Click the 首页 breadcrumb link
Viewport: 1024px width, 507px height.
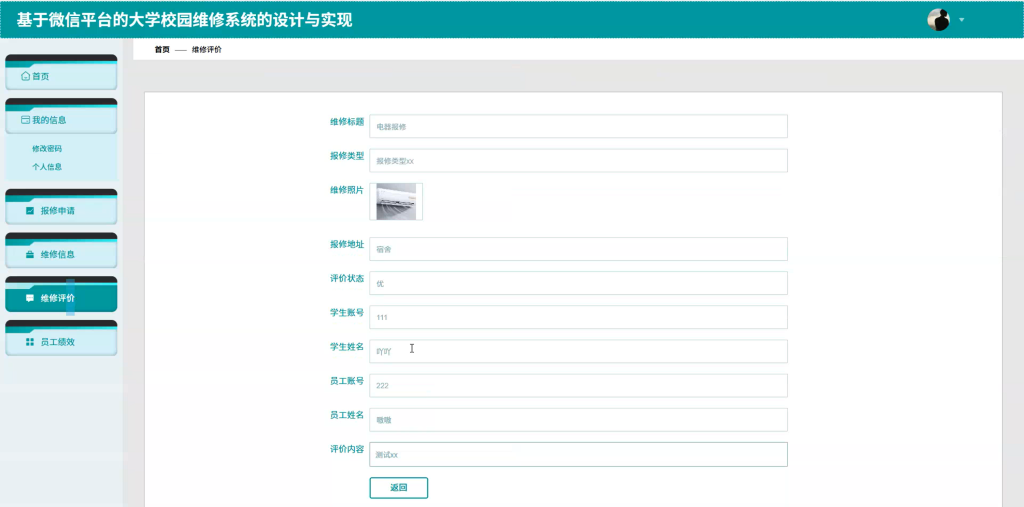(x=162, y=50)
